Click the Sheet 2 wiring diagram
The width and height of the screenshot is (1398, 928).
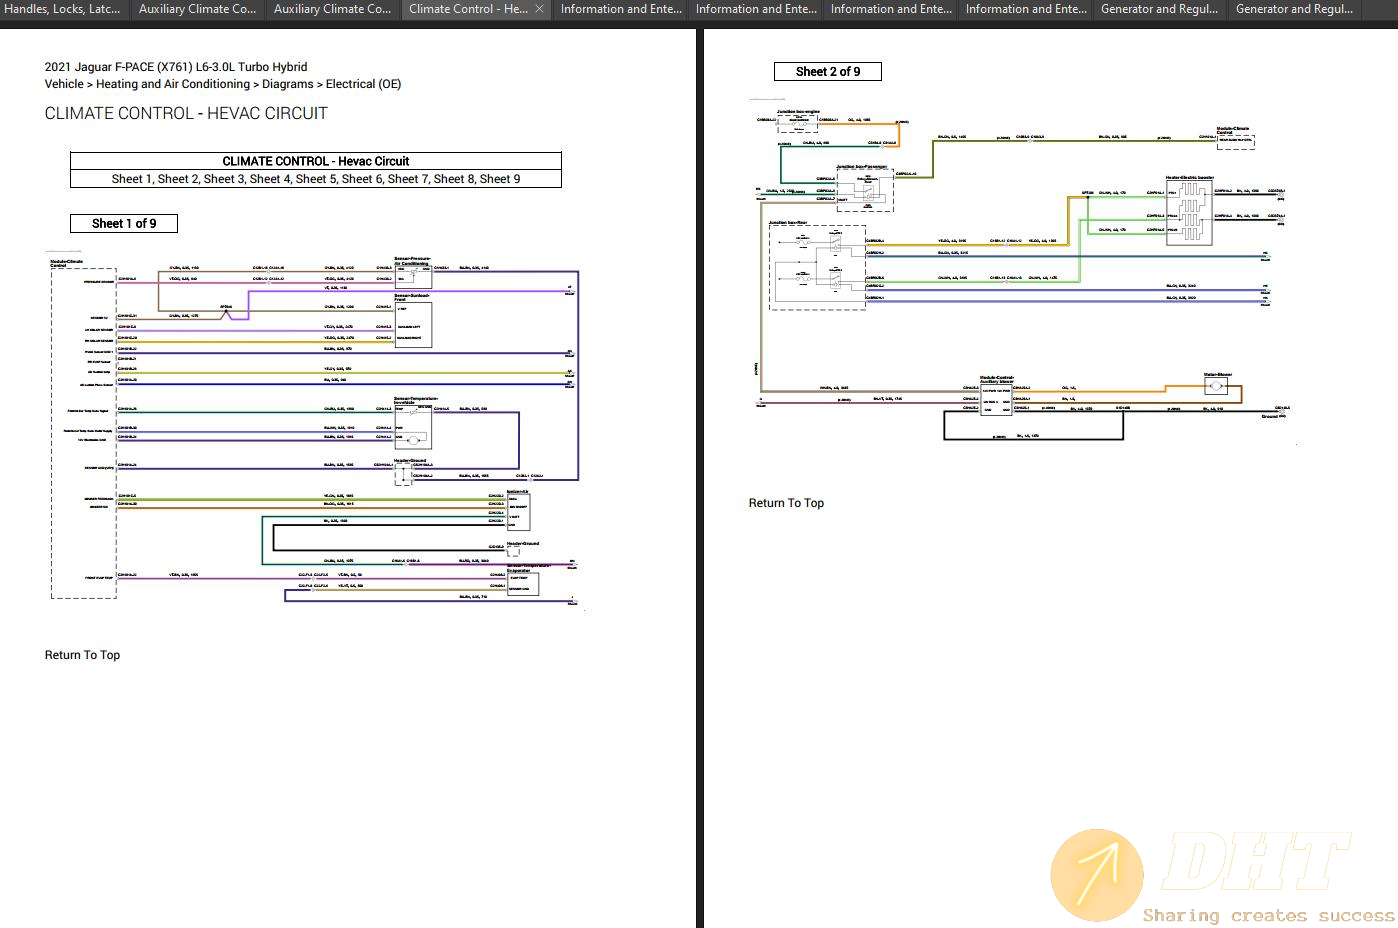1023,273
